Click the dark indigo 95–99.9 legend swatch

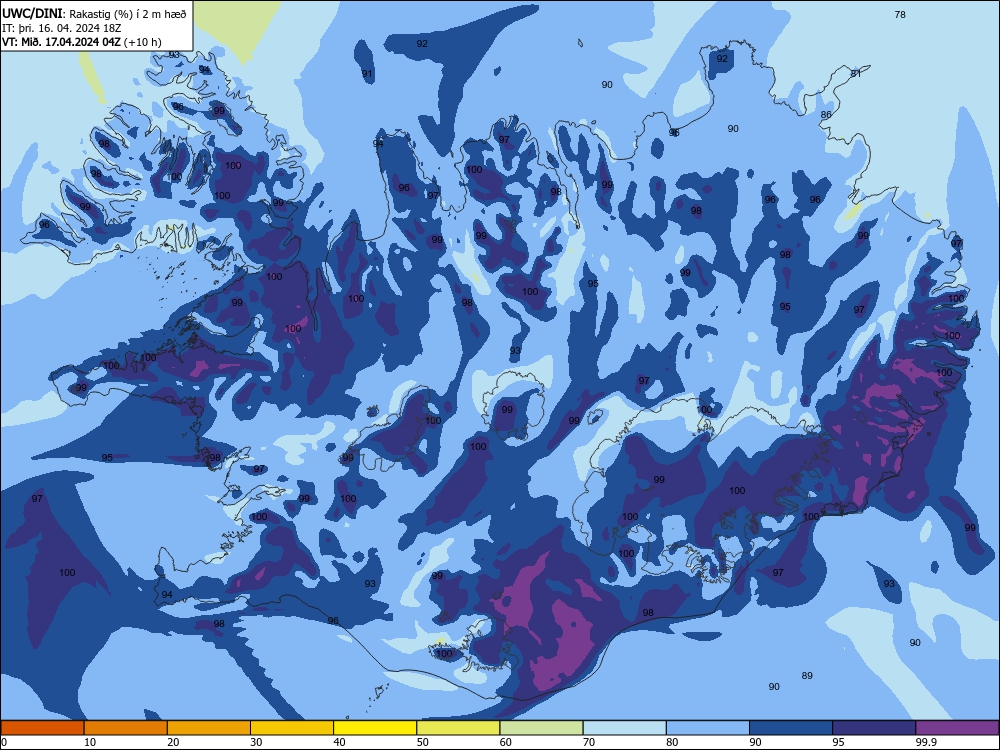pyautogui.click(x=874, y=728)
